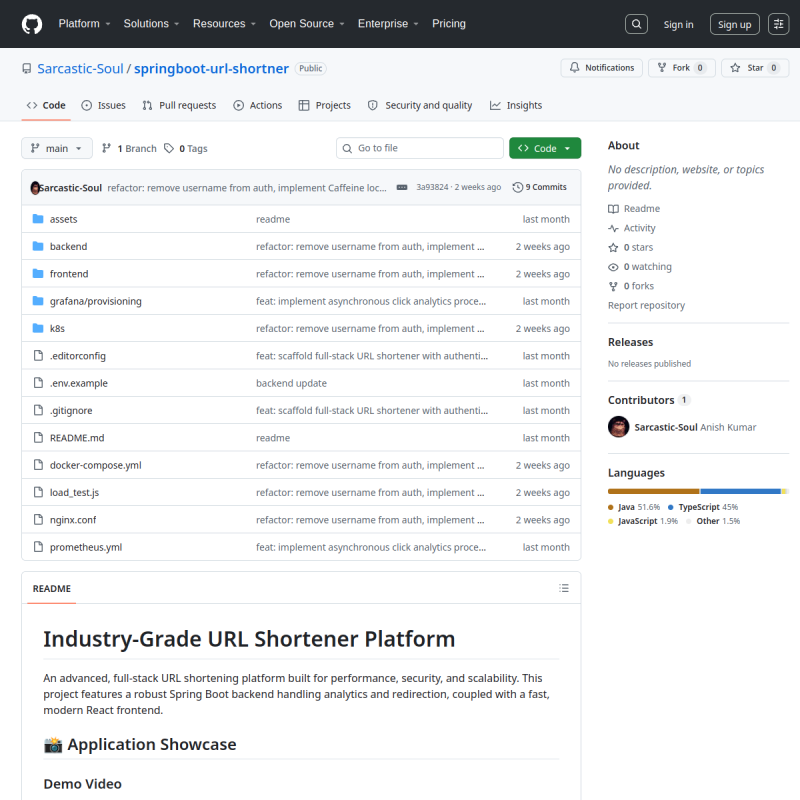Open the Insights tab

click(x=516, y=105)
